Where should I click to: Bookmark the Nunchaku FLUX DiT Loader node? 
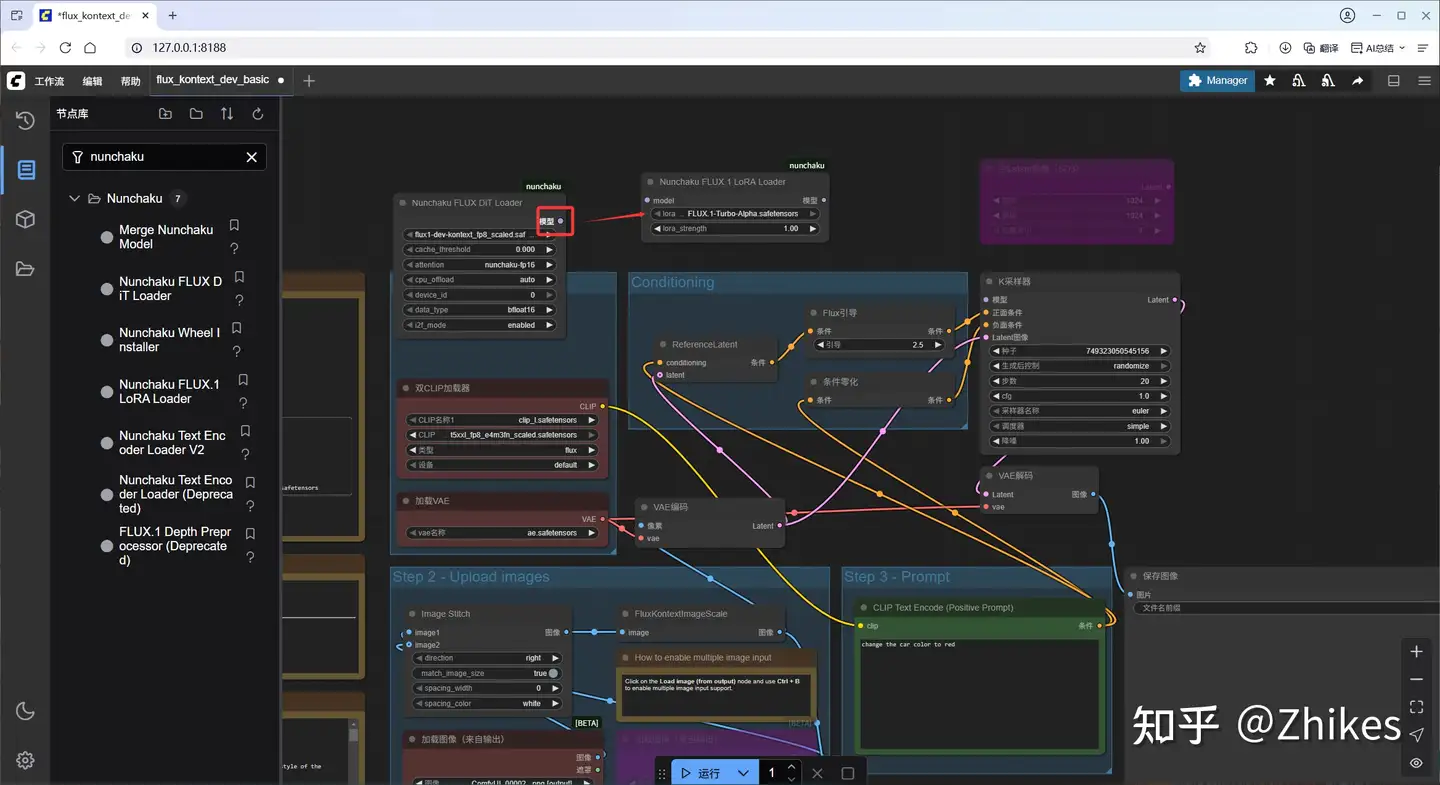coord(239,277)
